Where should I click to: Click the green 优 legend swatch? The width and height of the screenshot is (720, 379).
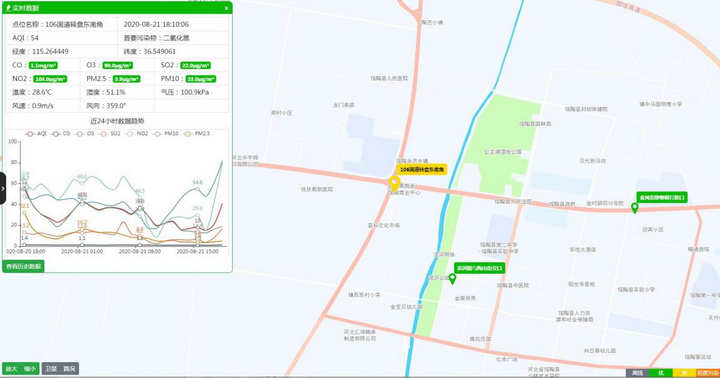coord(661,373)
